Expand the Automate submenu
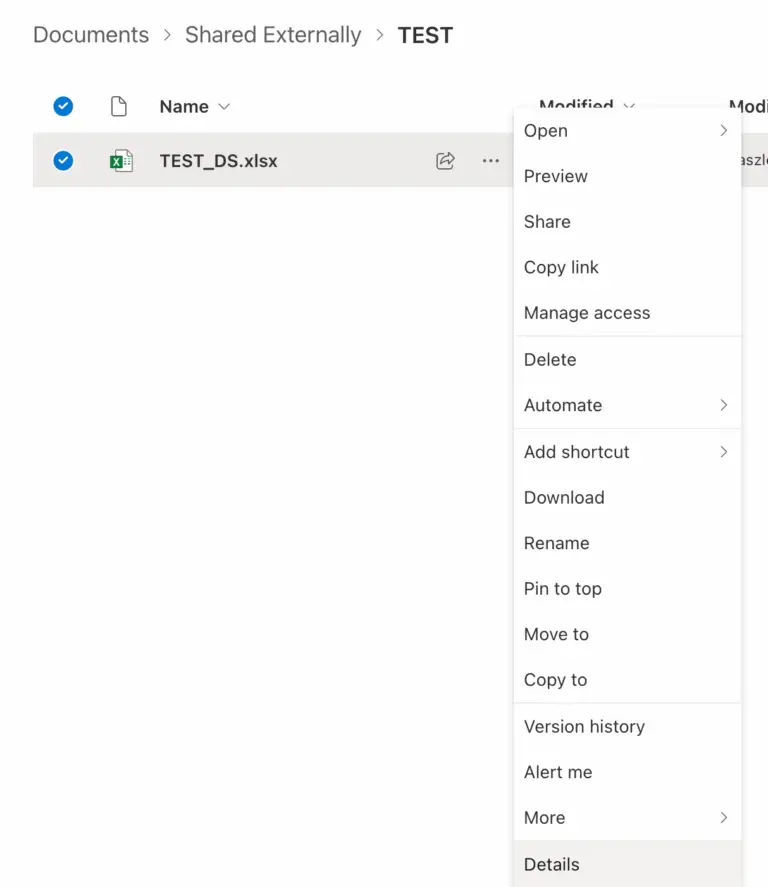This screenshot has width=768, height=887. 723,405
